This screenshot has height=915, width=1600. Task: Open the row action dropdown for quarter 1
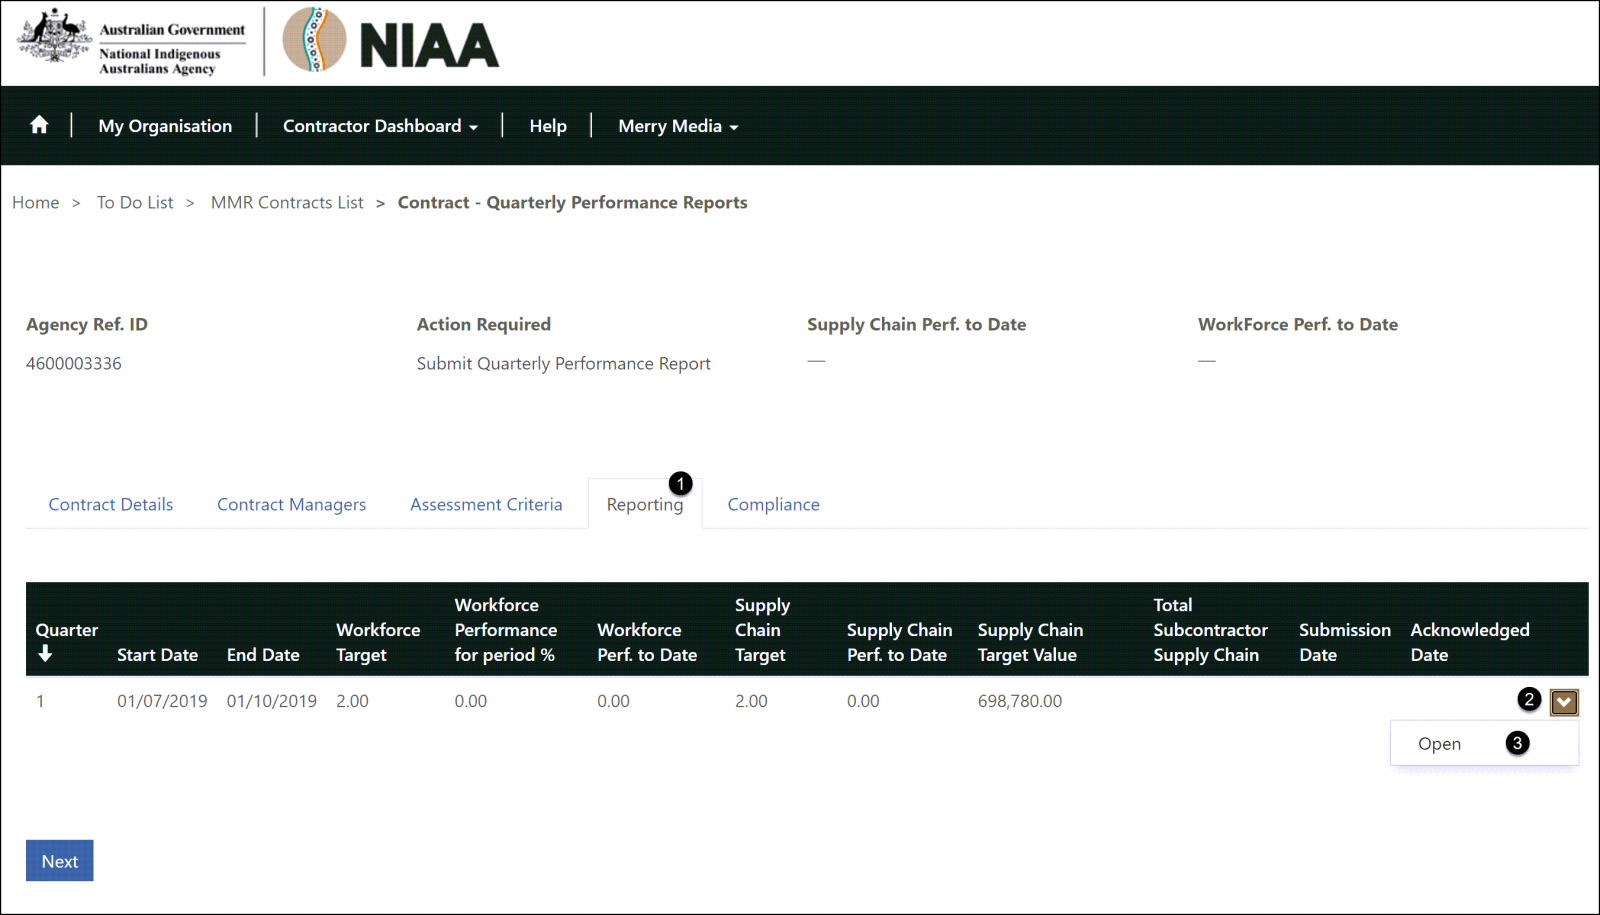click(x=1564, y=702)
